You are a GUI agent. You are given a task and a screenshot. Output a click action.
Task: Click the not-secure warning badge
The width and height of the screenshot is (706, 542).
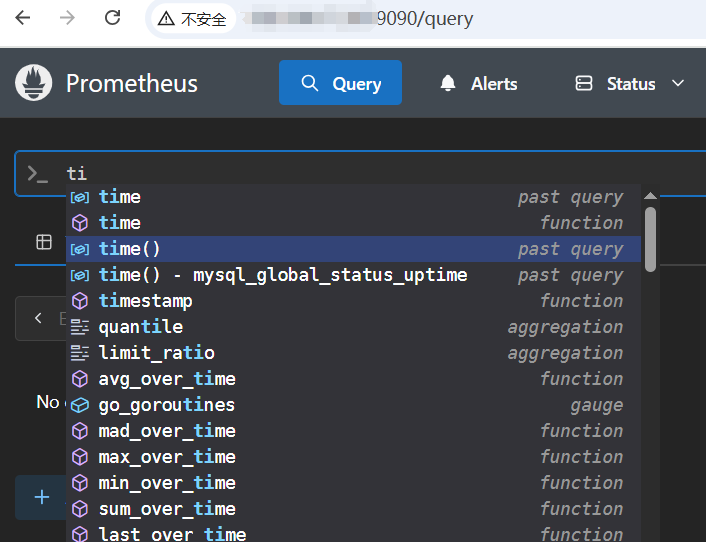tap(192, 19)
